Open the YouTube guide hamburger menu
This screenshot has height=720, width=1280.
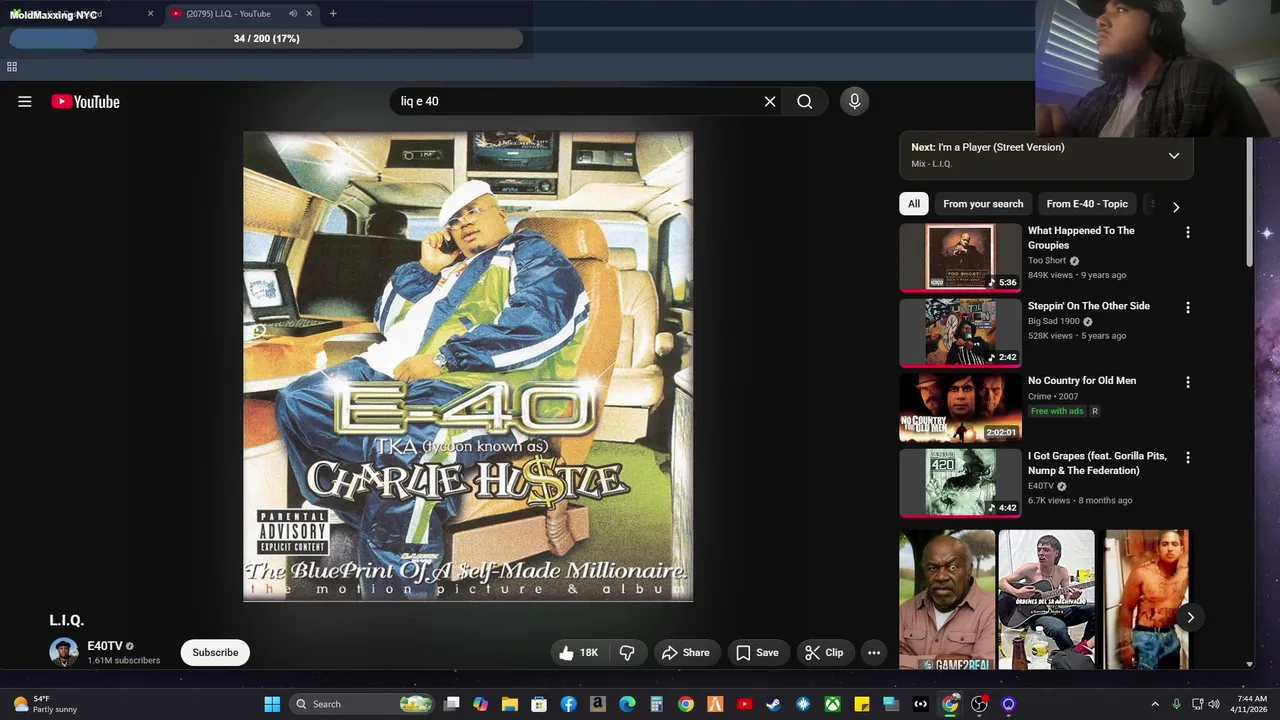25,101
